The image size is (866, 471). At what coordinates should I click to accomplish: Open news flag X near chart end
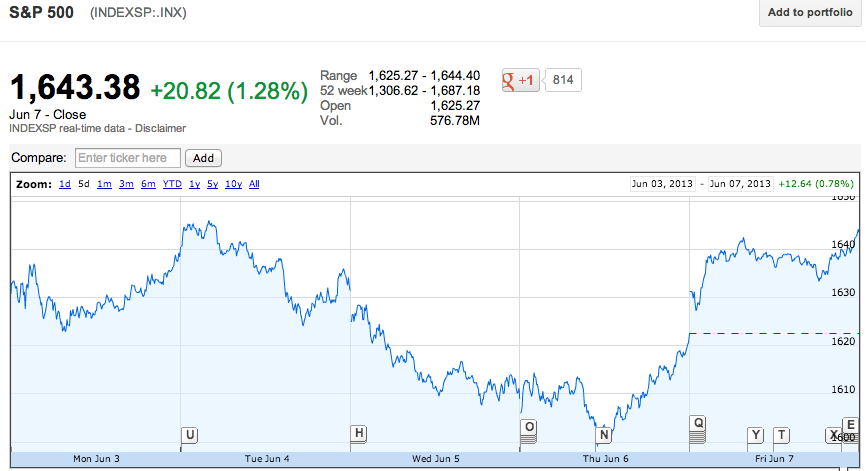tap(833, 435)
